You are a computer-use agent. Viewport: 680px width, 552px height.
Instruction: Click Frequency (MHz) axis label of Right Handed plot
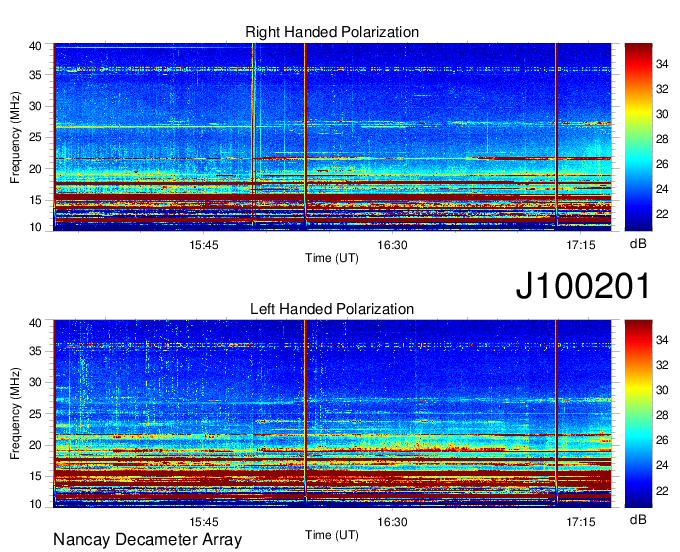(15, 137)
